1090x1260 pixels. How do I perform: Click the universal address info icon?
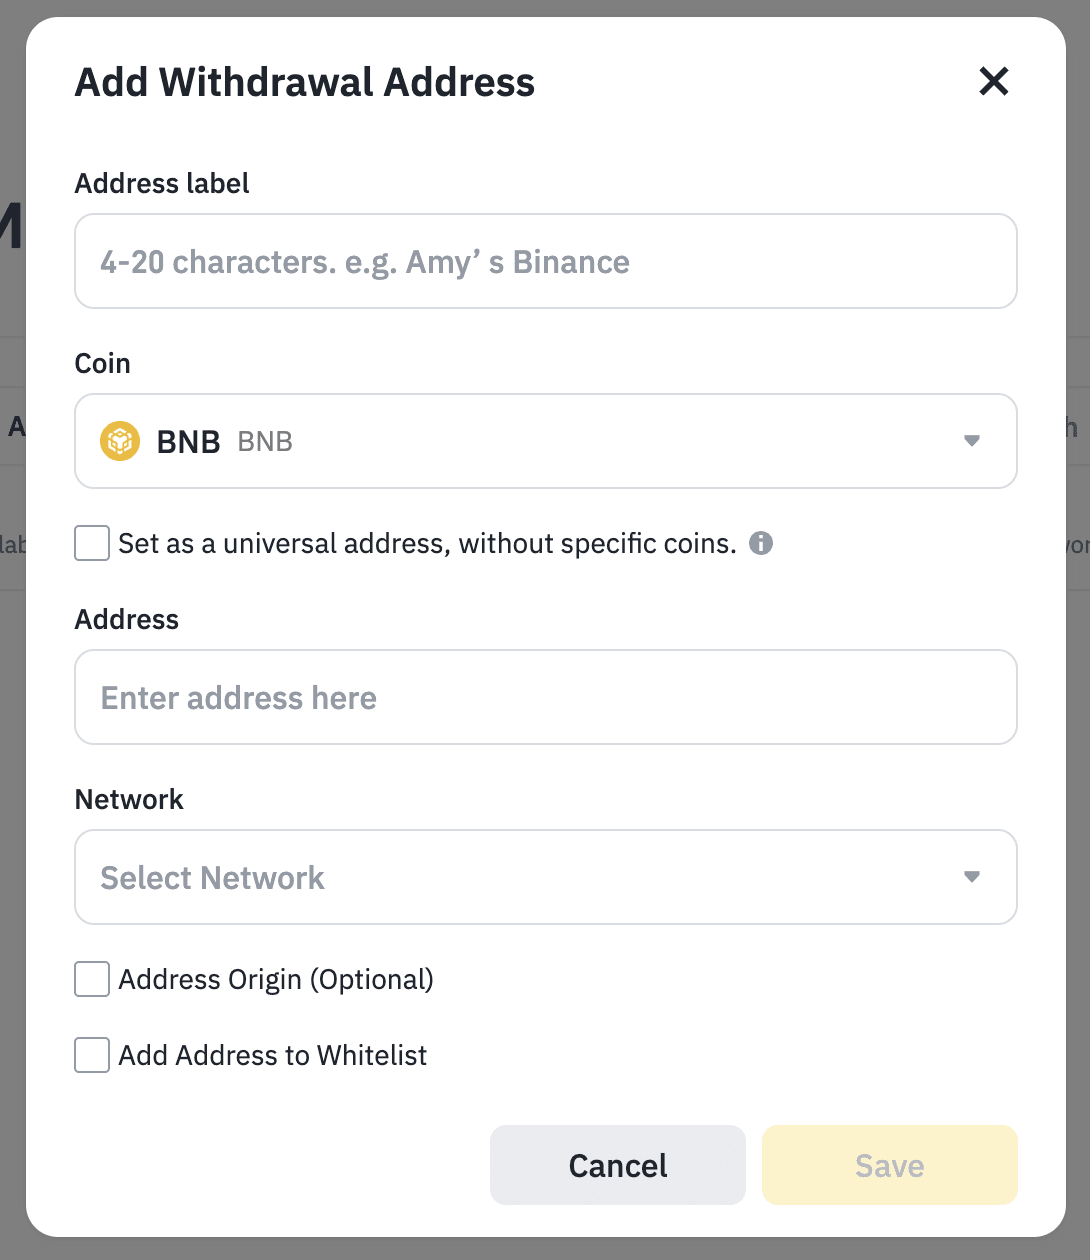(761, 543)
